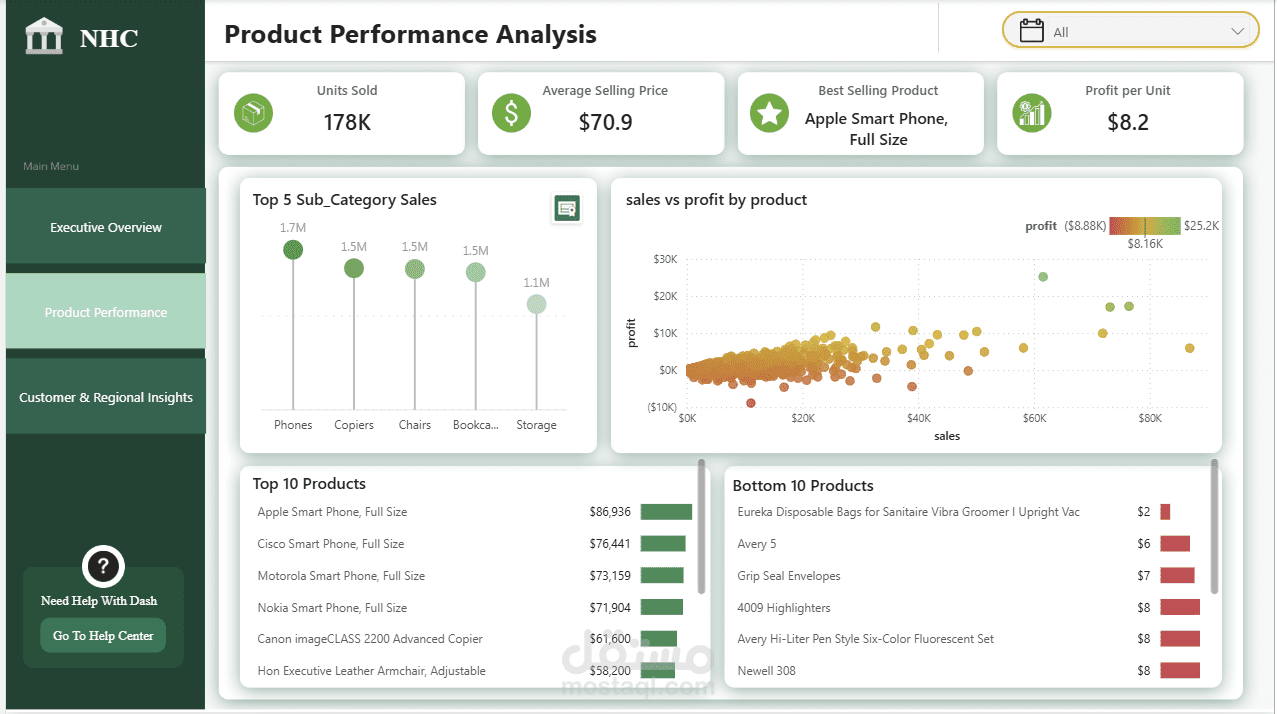Screen dimensions: 1277x714
Task: Click the Go To Help Center button
Action: click(x=103, y=635)
